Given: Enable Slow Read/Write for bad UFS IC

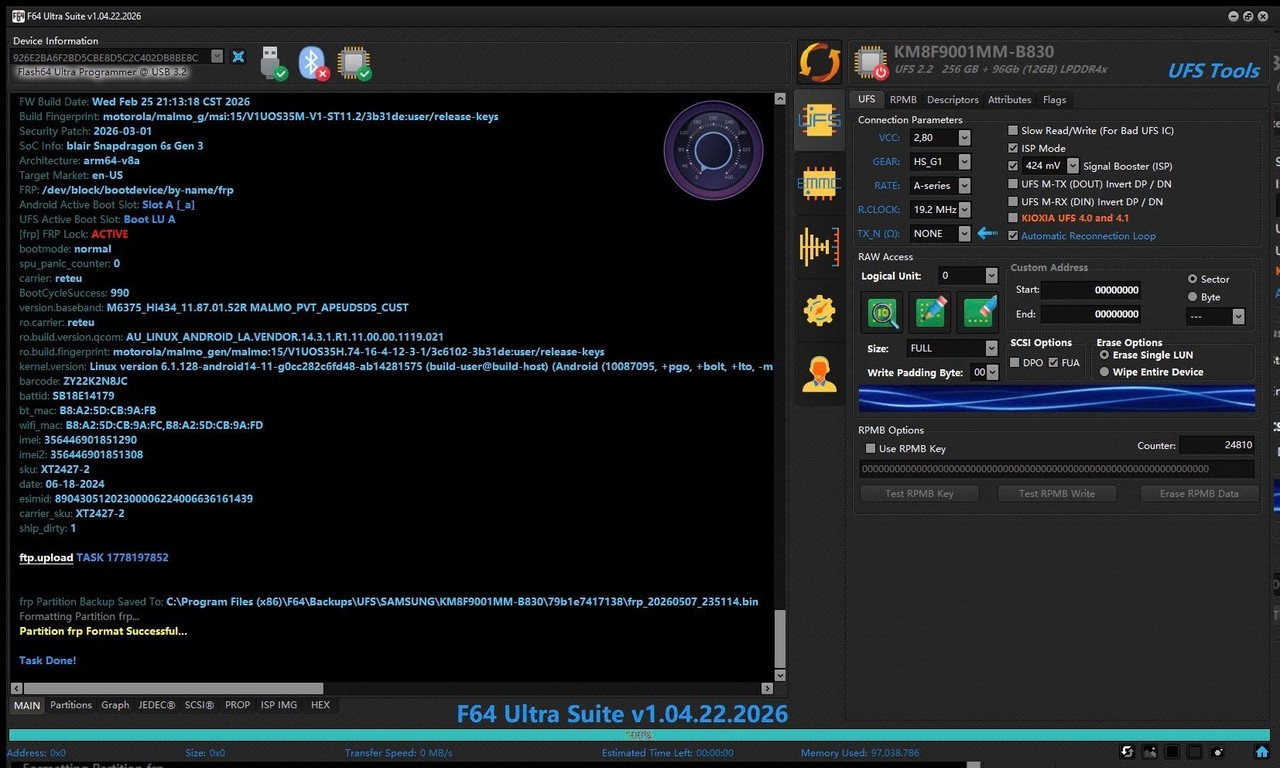Looking at the screenshot, I should [1013, 130].
